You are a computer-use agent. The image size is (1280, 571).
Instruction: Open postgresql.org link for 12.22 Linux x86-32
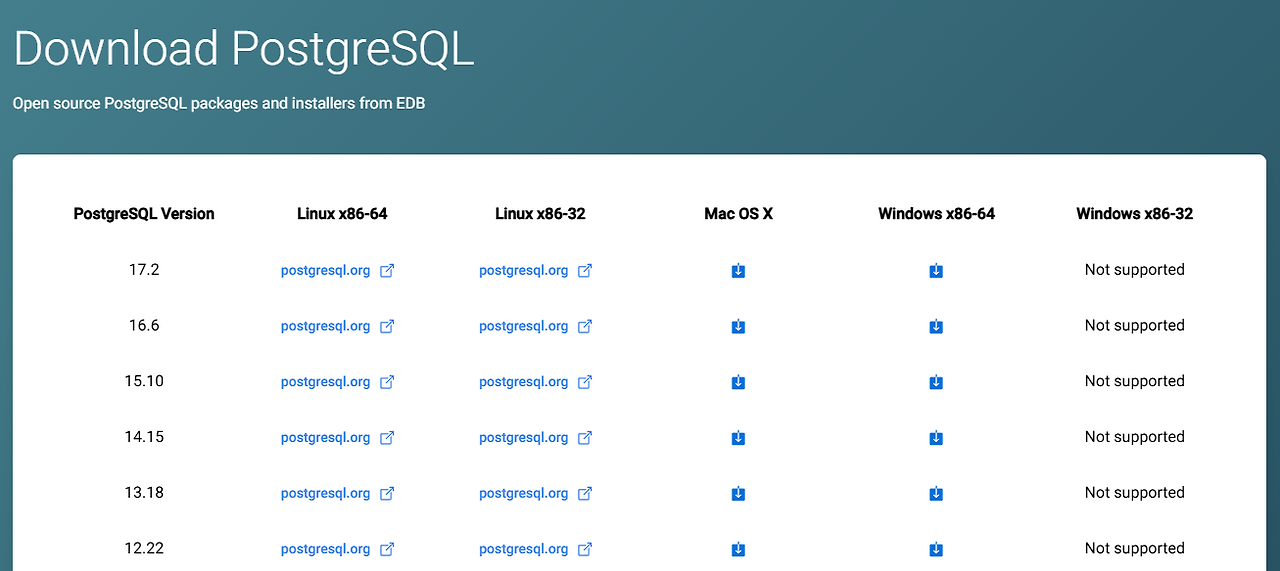pos(536,549)
